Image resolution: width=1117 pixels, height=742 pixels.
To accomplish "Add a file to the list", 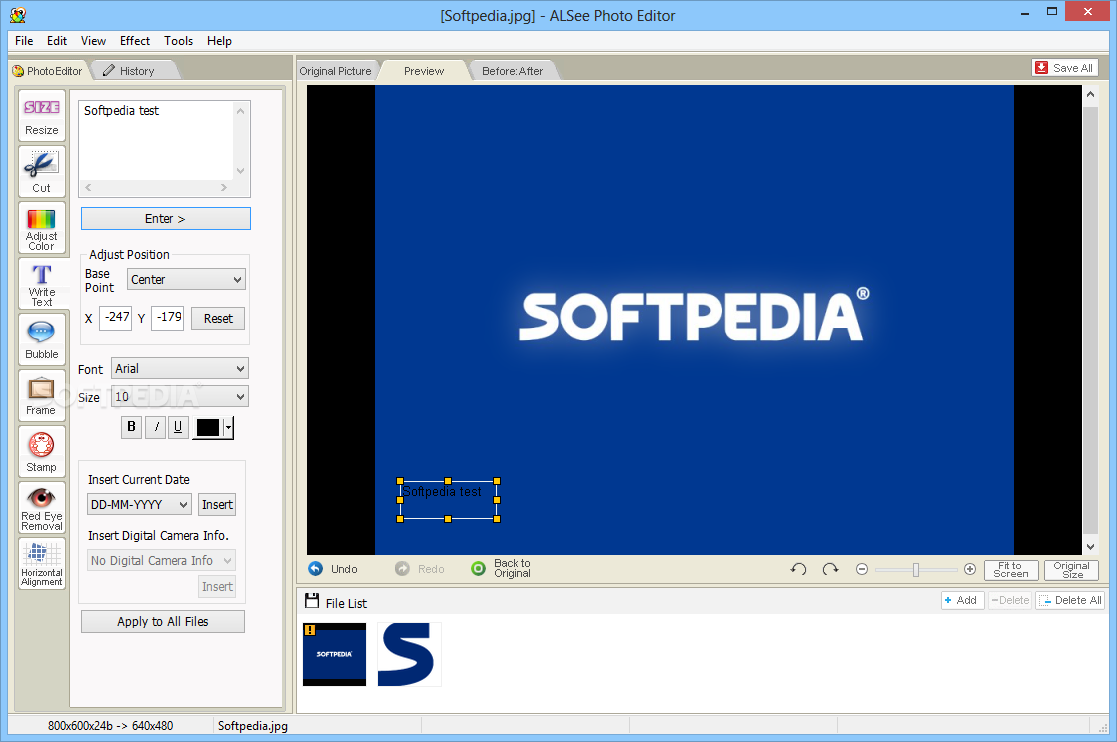I will point(962,600).
